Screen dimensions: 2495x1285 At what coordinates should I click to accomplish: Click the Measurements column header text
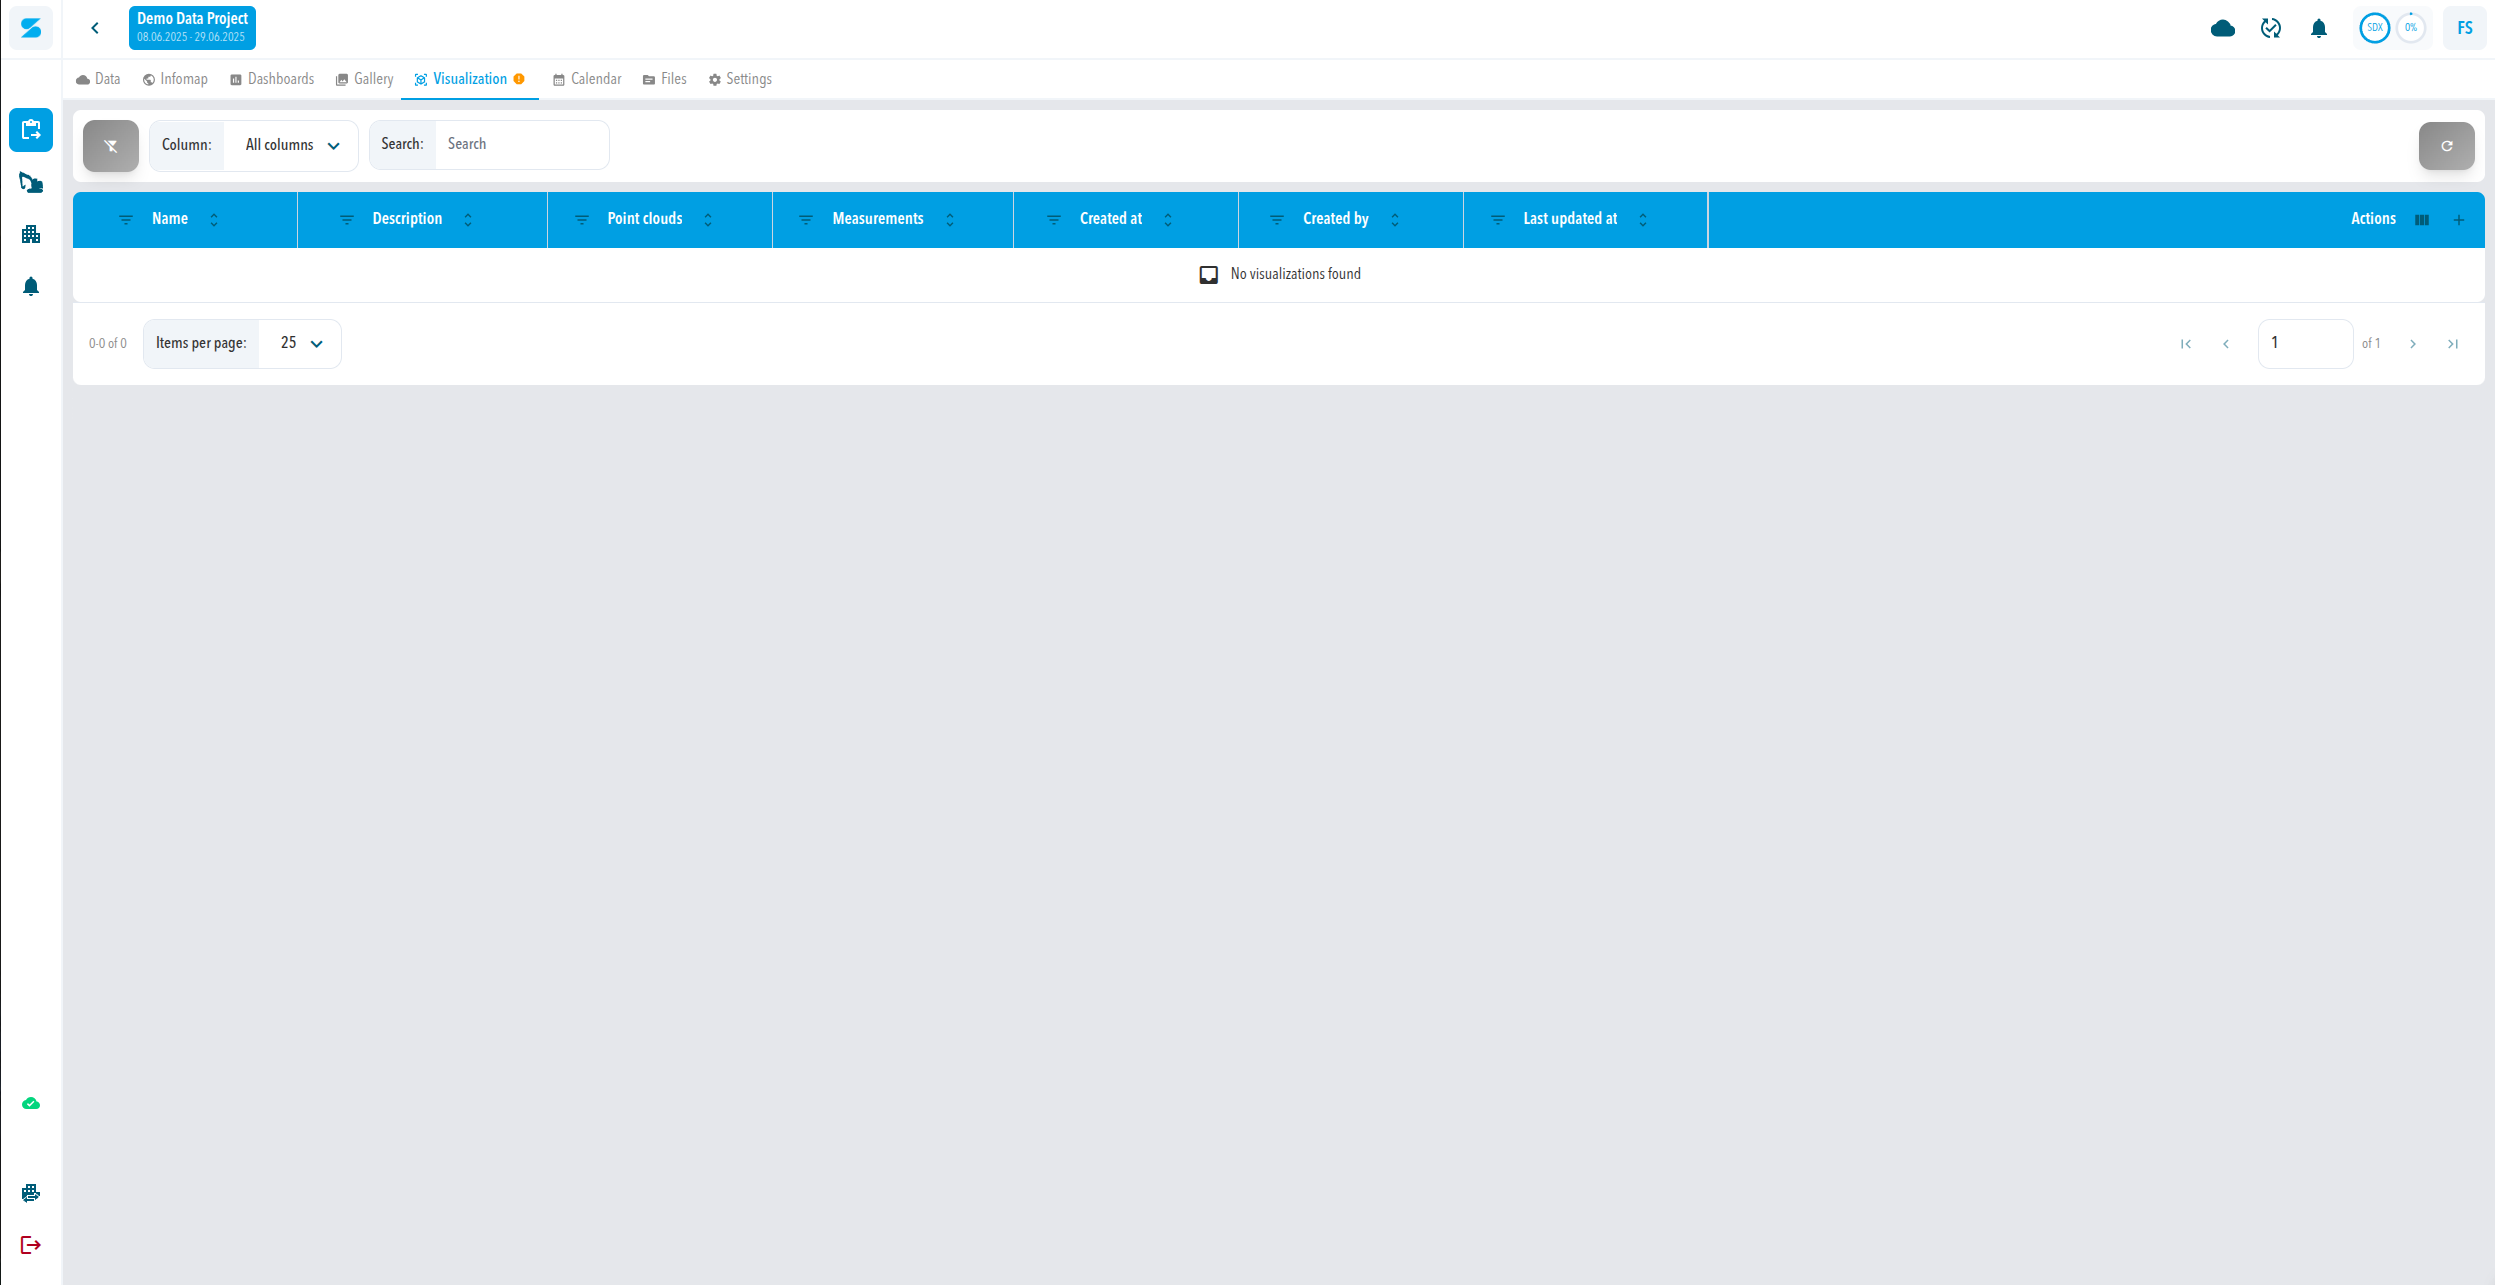878,219
